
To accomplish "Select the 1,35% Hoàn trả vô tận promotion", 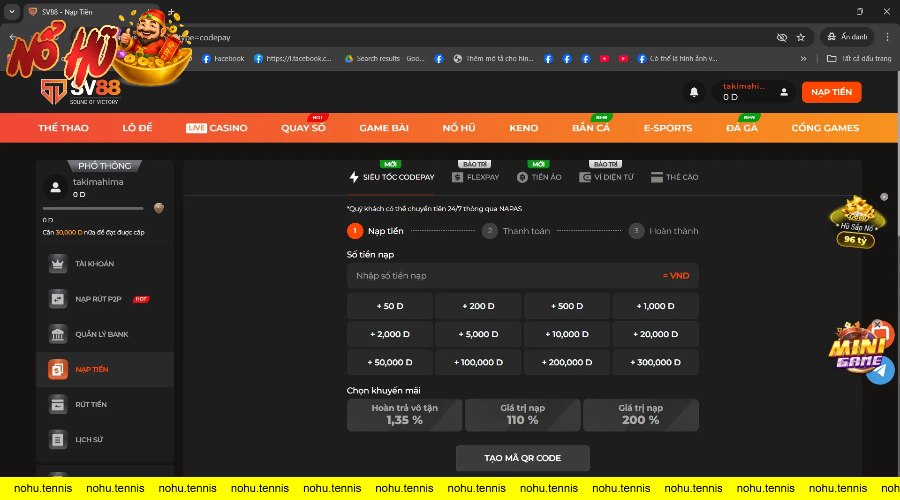I will pyautogui.click(x=404, y=414).
